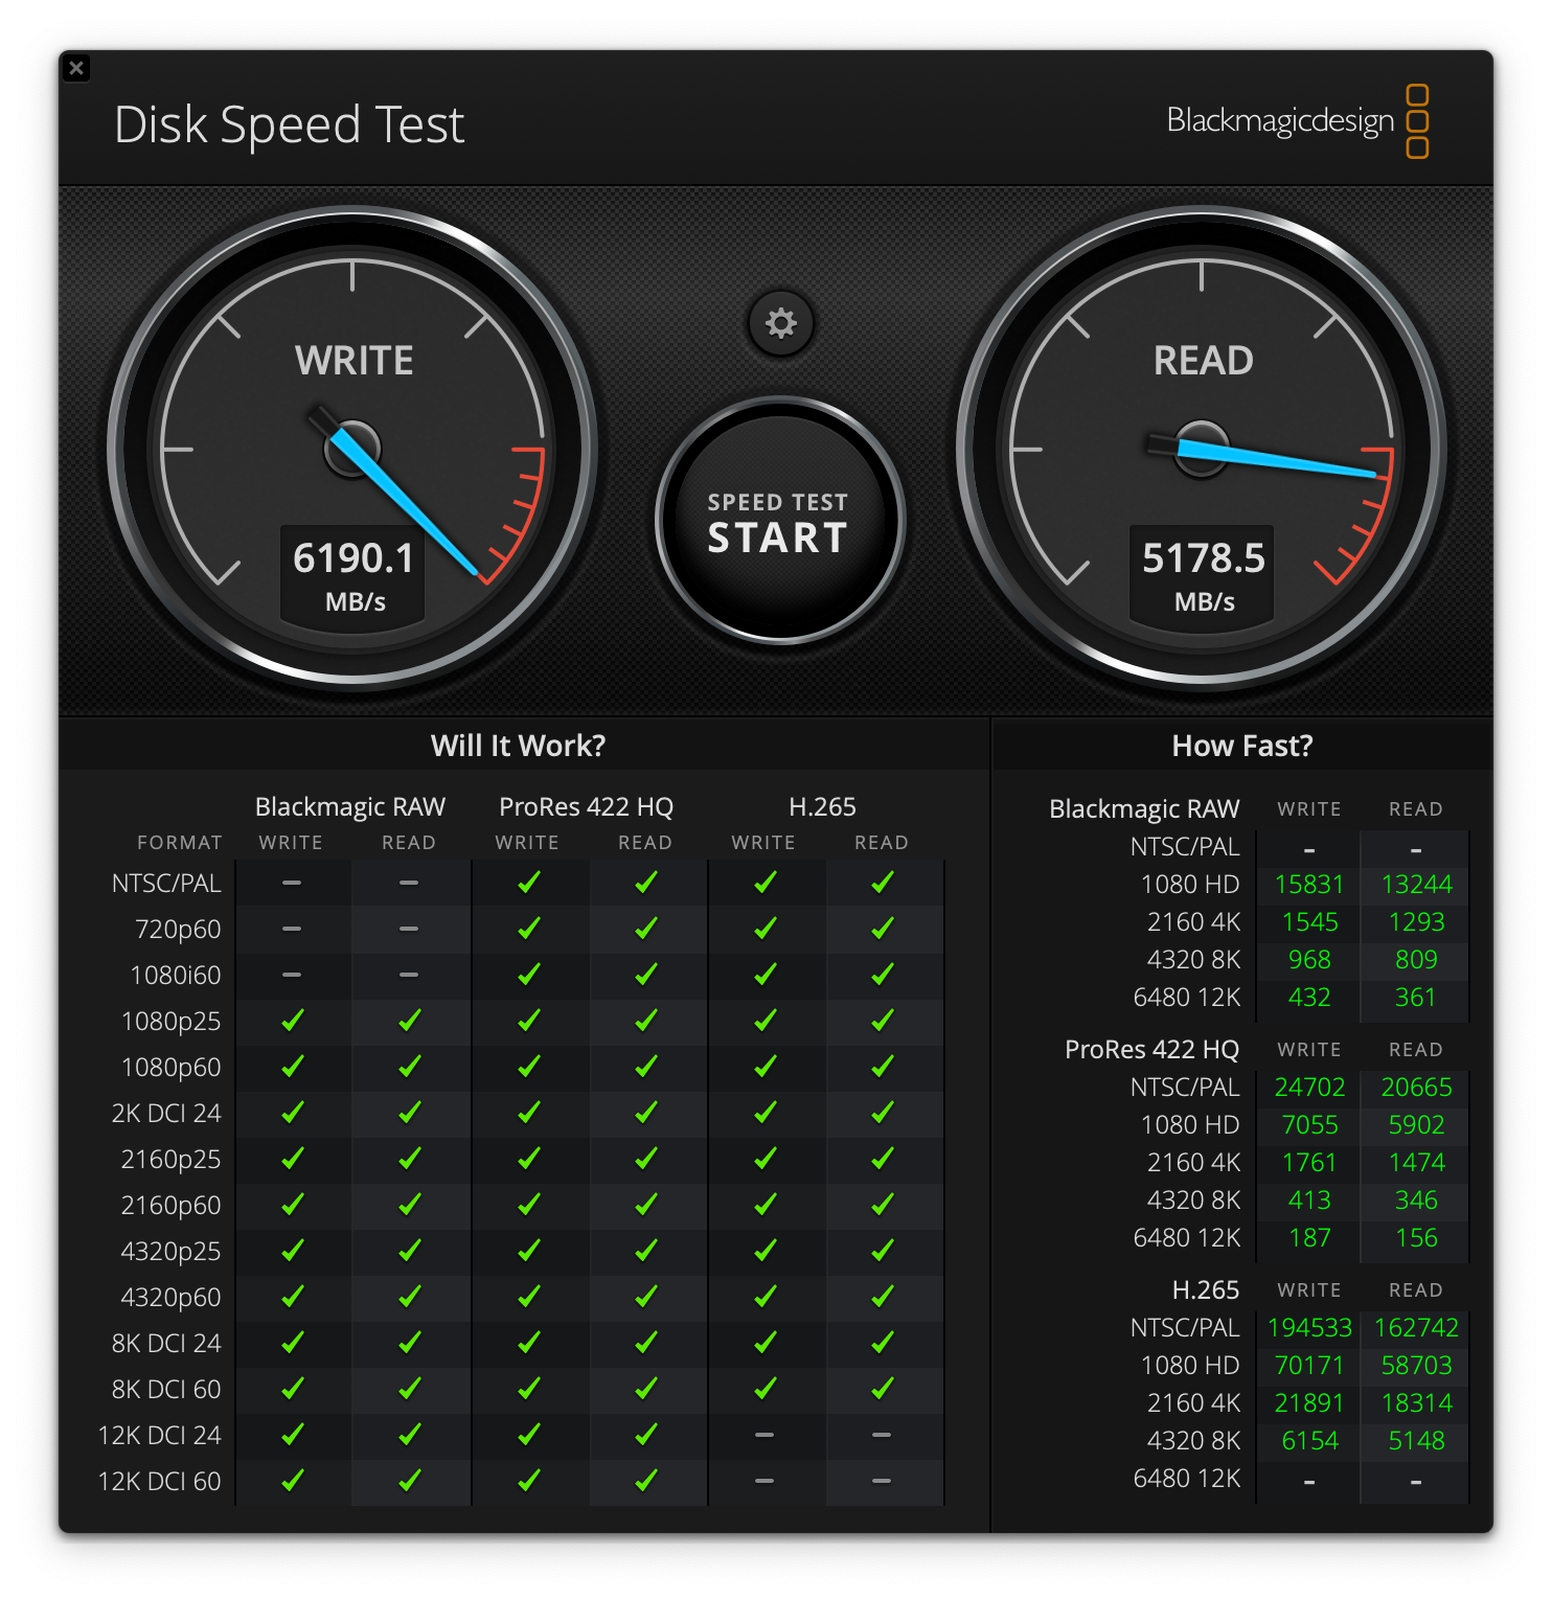The width and height of the screenshot is (1552, 1600).
Task: Click the Blackmagic RAW read dash for 720p60
Action: click(x=409, y=929)
